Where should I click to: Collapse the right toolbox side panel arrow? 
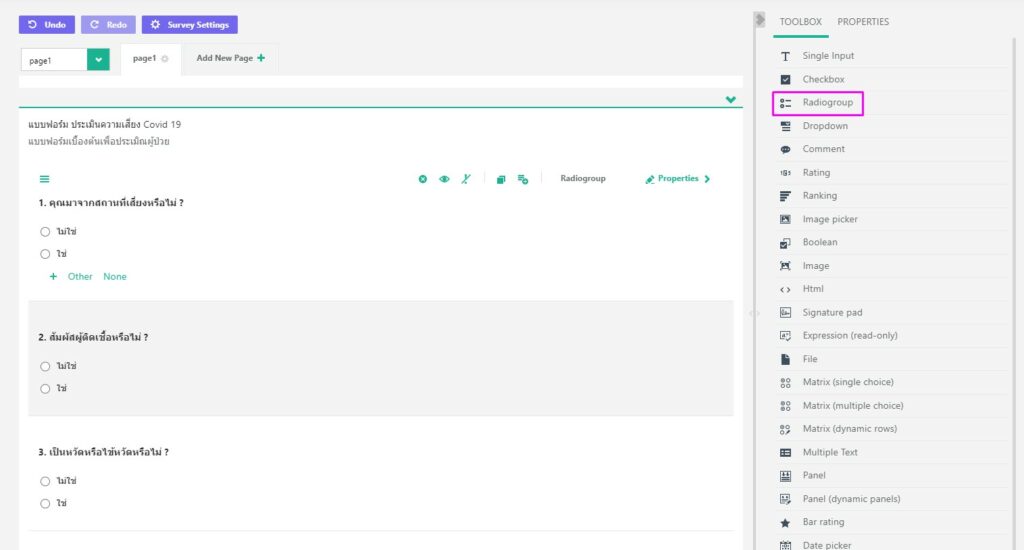point(760,20)
